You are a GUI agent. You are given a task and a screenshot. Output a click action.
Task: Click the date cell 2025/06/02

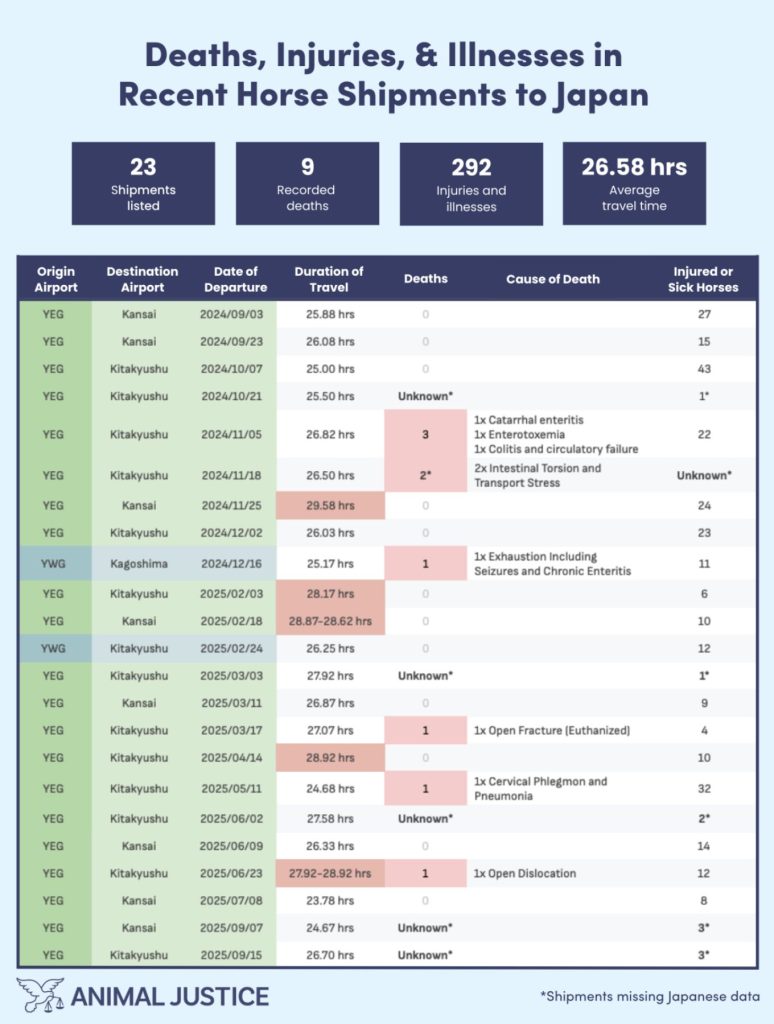[x=231, y=819]
